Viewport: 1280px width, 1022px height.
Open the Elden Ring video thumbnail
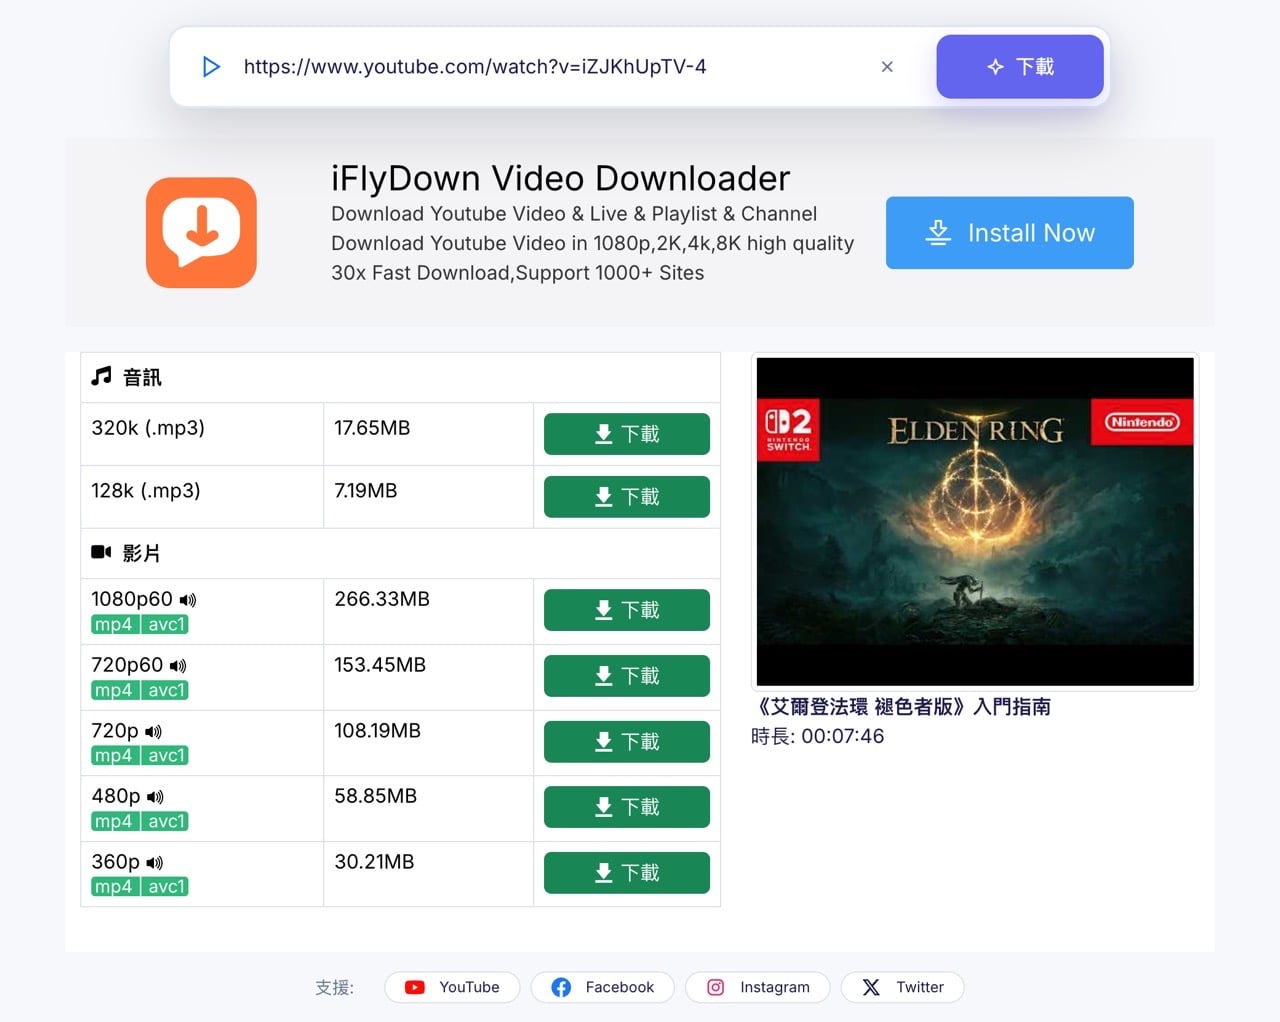click(975, 521)
